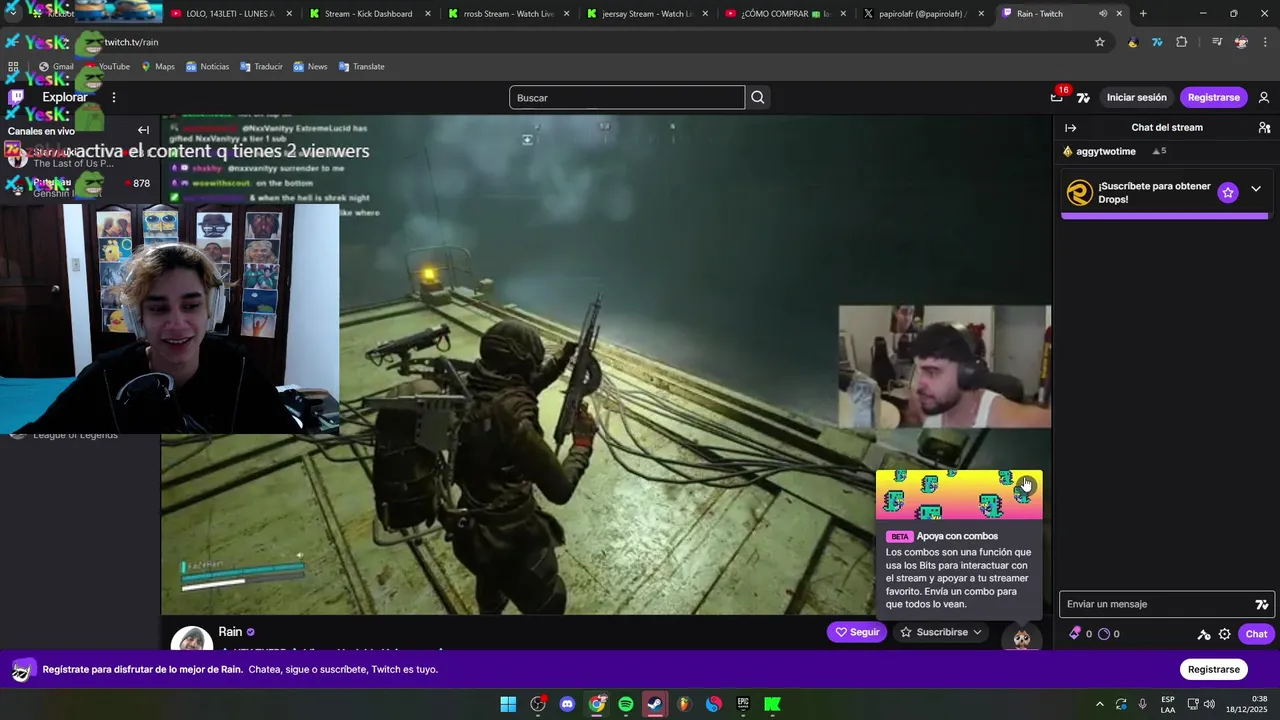1280x720 pixels.
Task: Open the Kick app from the taskbar
Action: [x=772, y=704]
